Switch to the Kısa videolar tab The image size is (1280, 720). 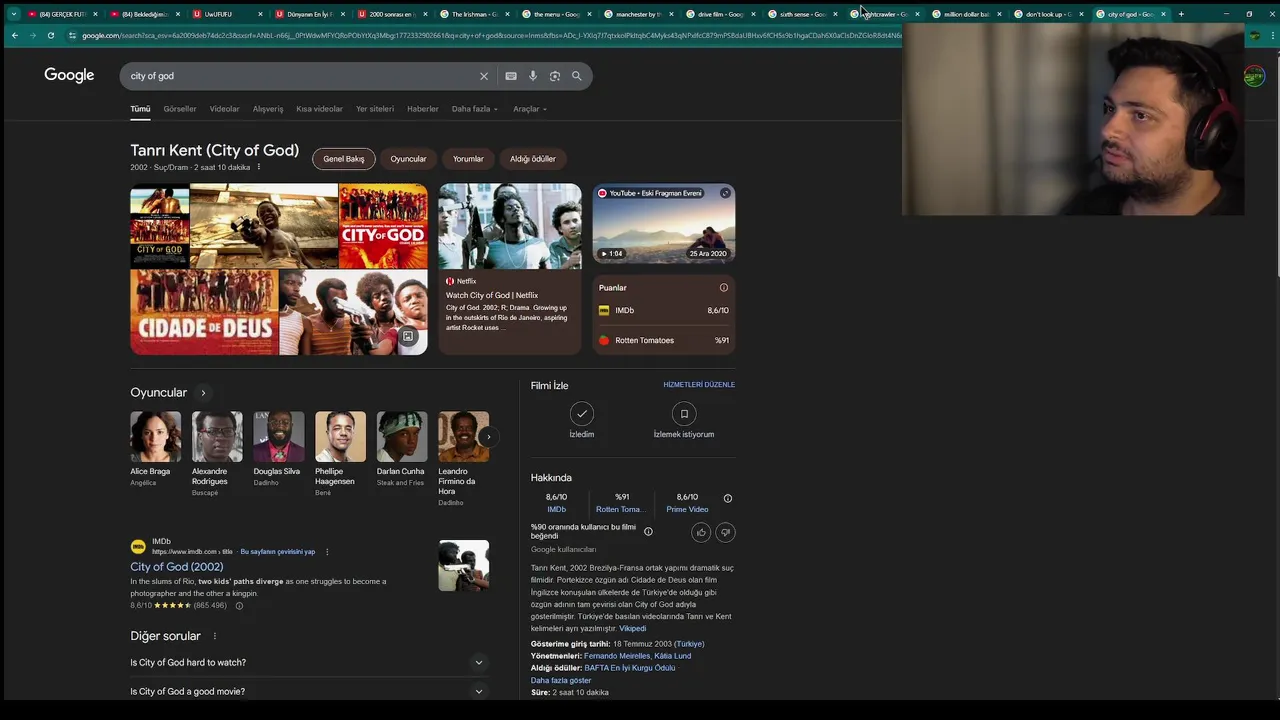pos(319,109)
